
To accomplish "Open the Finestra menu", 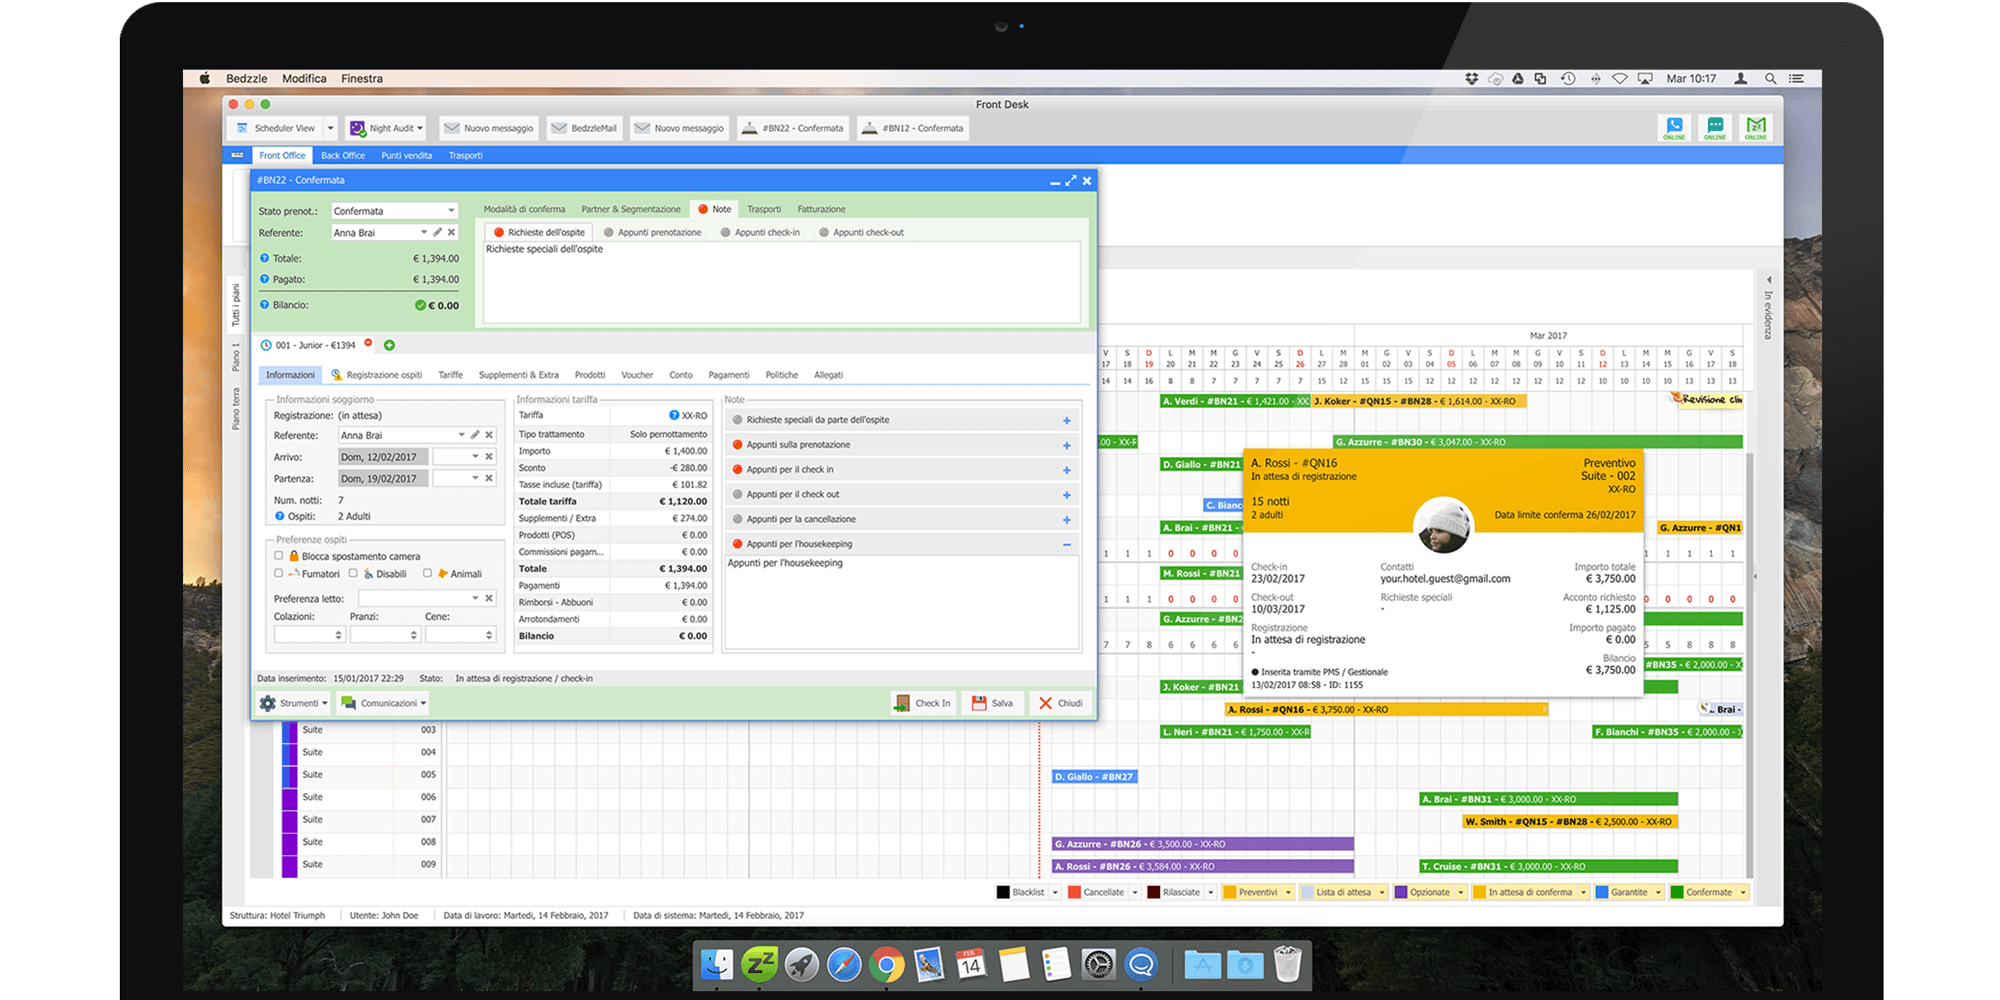I will (362, 78).
